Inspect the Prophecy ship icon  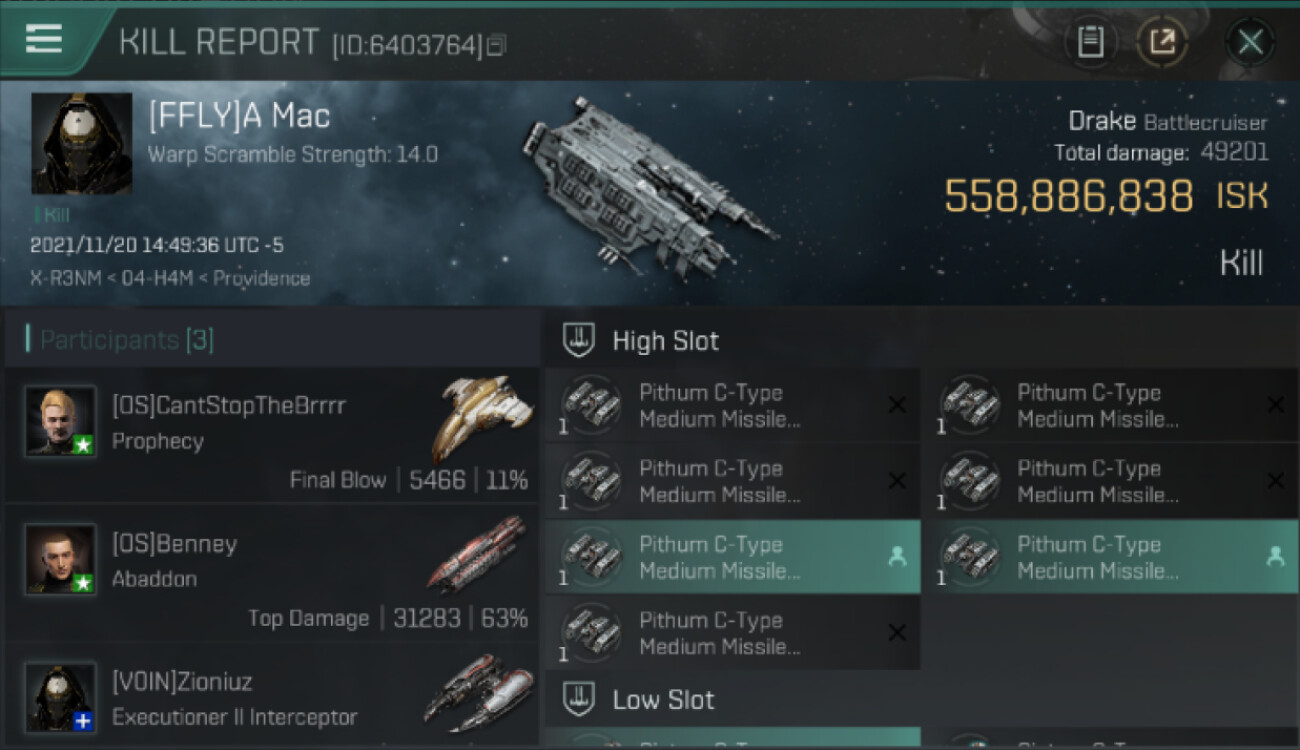coord(482,417)
